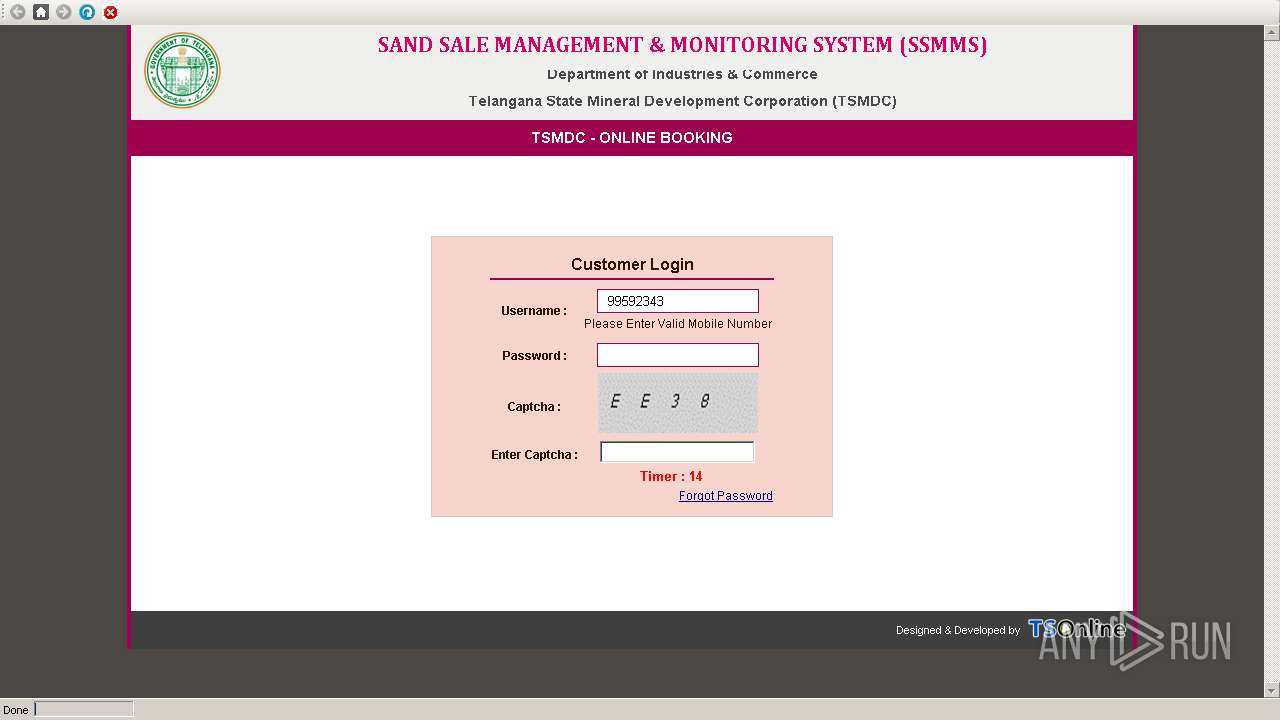Viewport: 1280px width, 720px height.
Task: Click 'Department of Industries & Commerce' text
Action: 682,74
